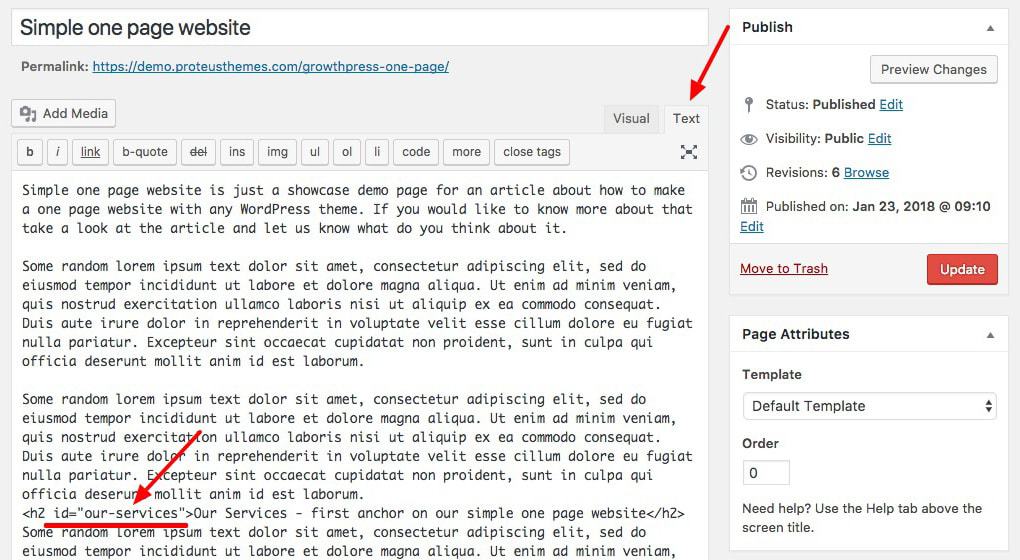Insert a code tag
This screenshot has width=1020, height=560.
[x=416, y=152]
